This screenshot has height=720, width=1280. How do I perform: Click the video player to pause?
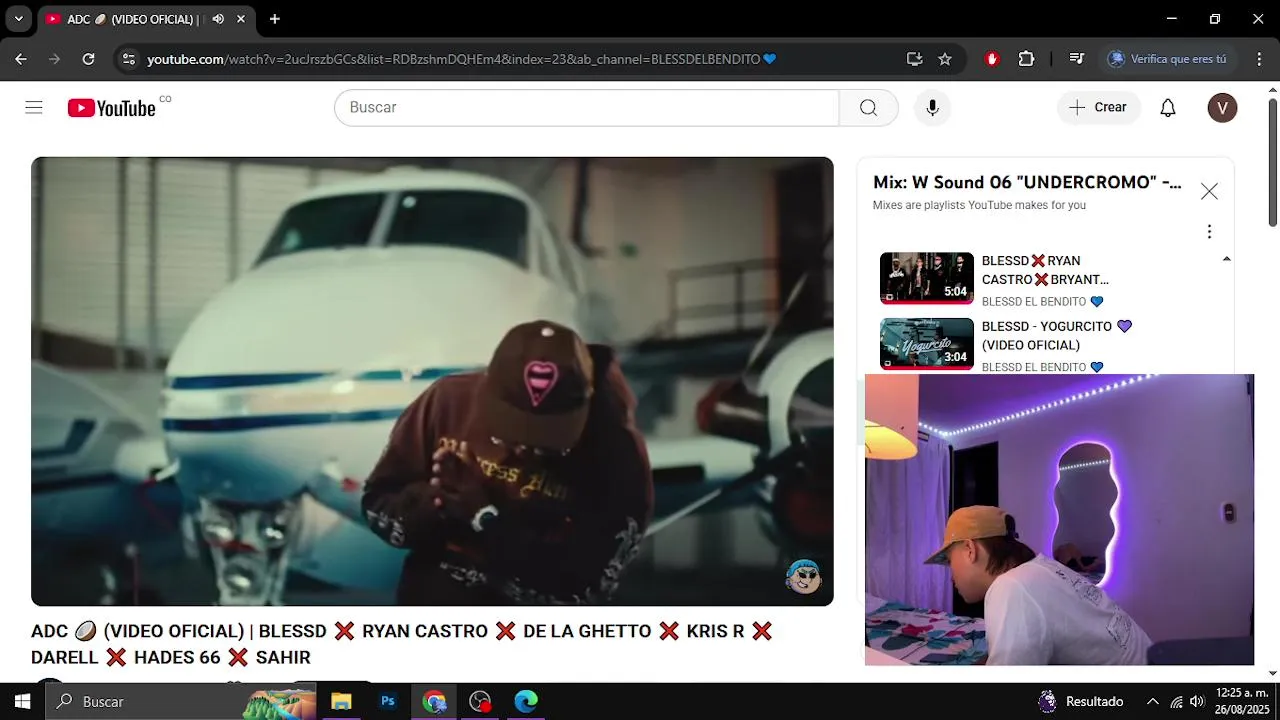432,381
